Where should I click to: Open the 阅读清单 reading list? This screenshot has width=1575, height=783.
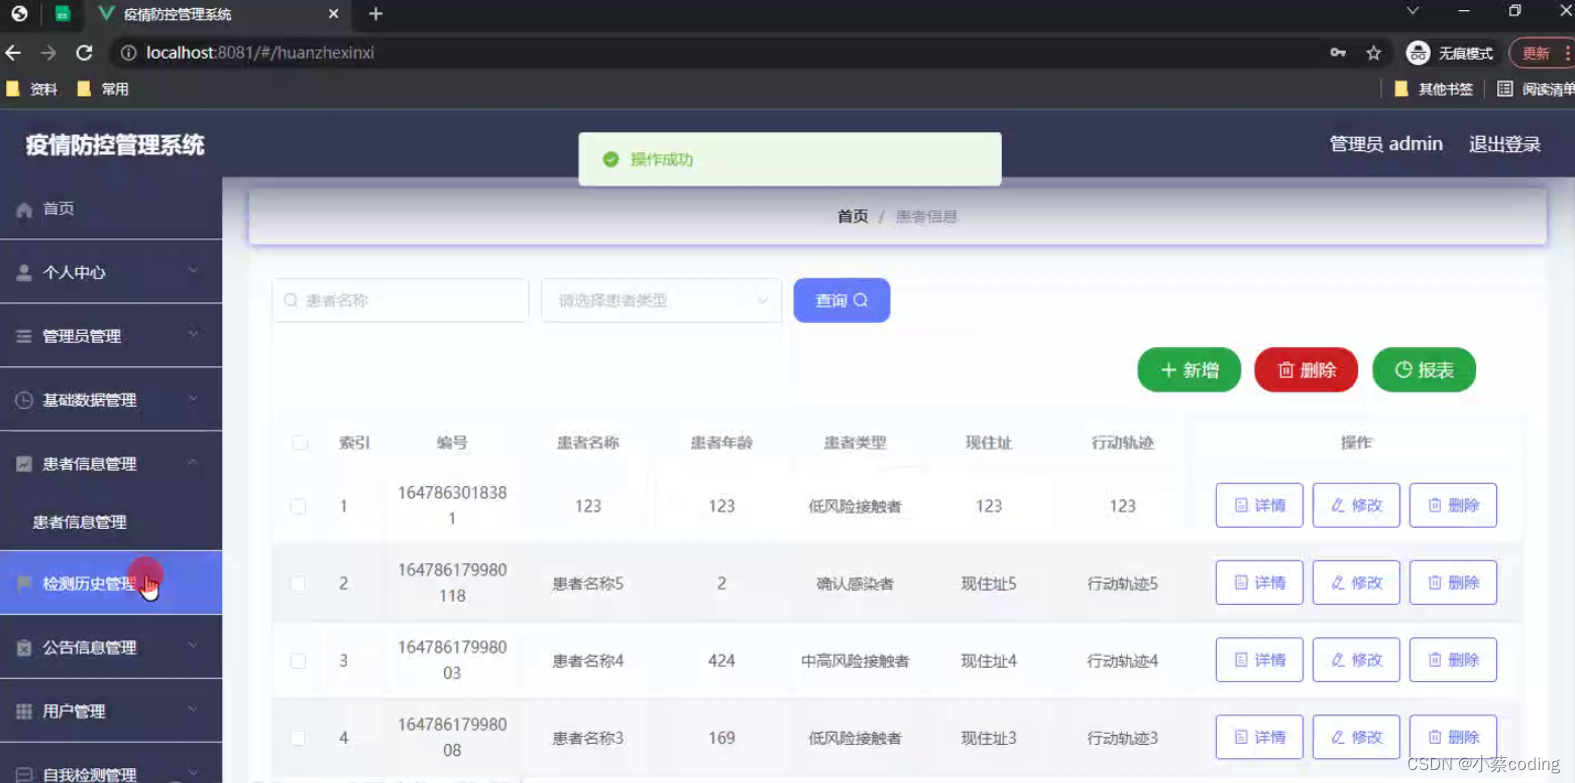(1535, 89)
